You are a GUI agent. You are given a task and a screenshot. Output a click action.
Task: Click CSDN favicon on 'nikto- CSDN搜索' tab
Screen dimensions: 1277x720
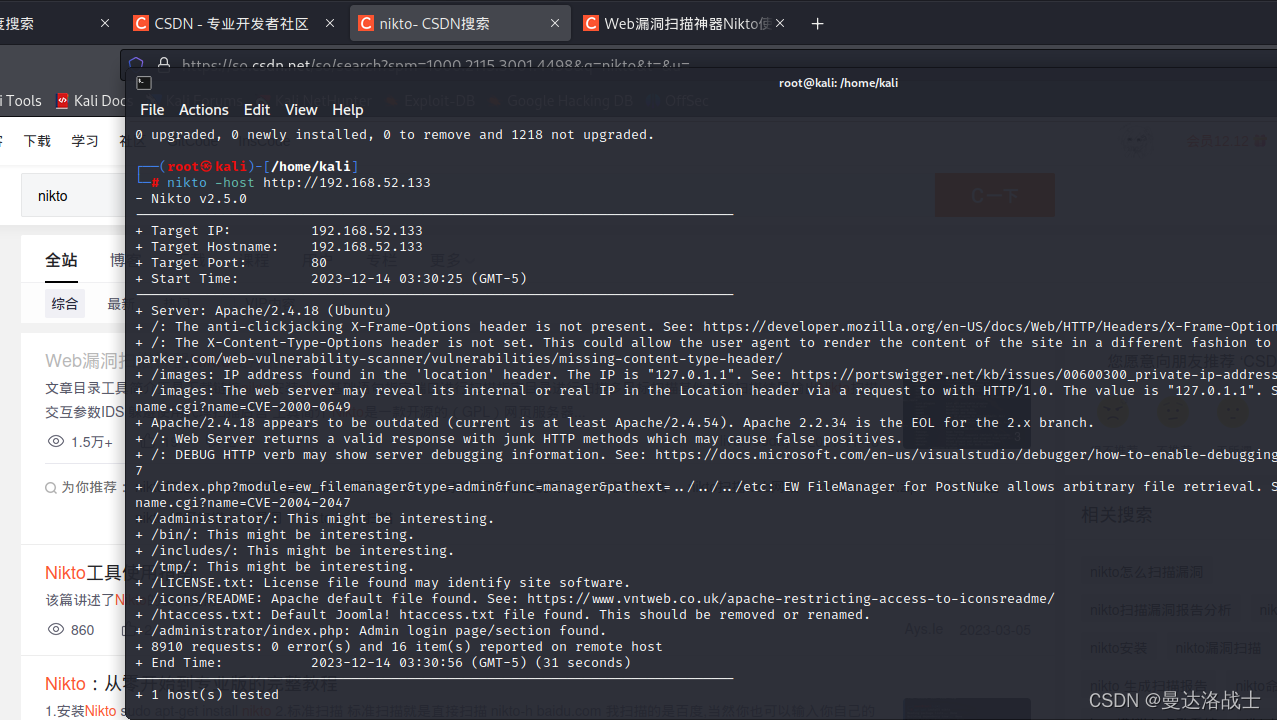pyautogui.click(x=366, y=23)
